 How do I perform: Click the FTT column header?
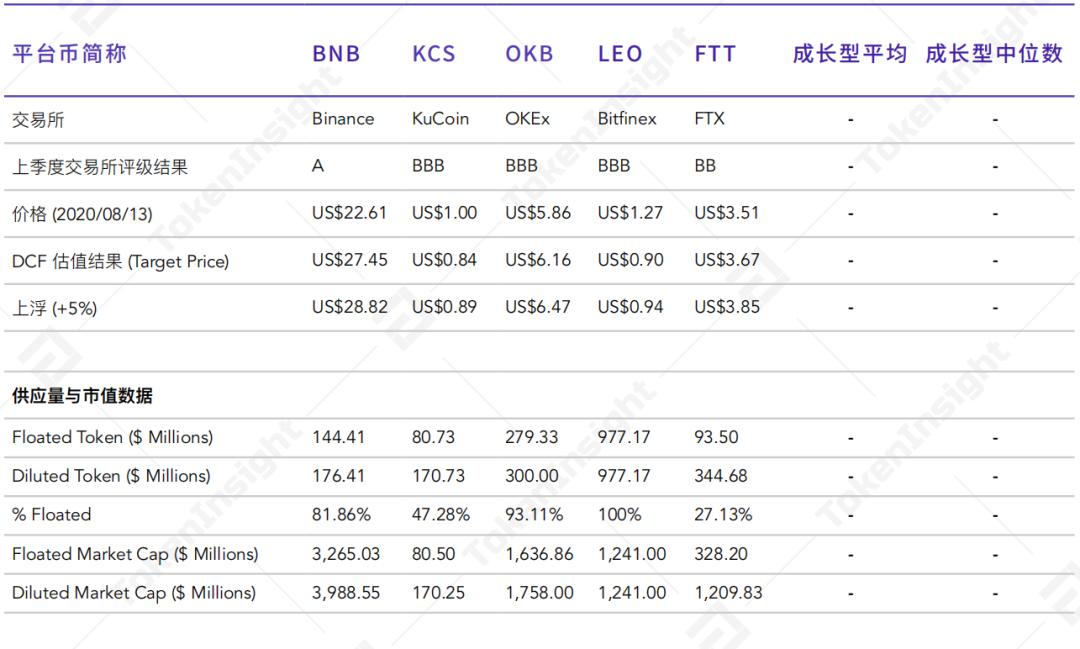[715, 54]
